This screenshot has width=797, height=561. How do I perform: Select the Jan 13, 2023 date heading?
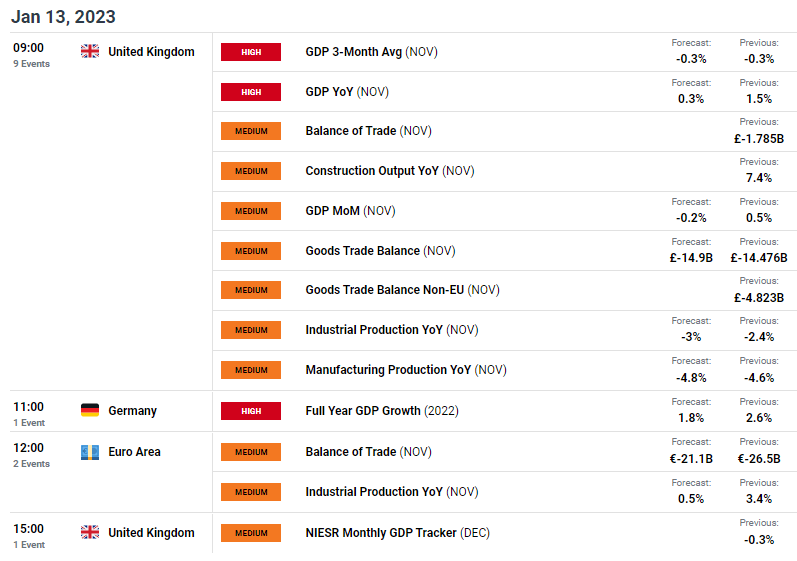[64, 17]
